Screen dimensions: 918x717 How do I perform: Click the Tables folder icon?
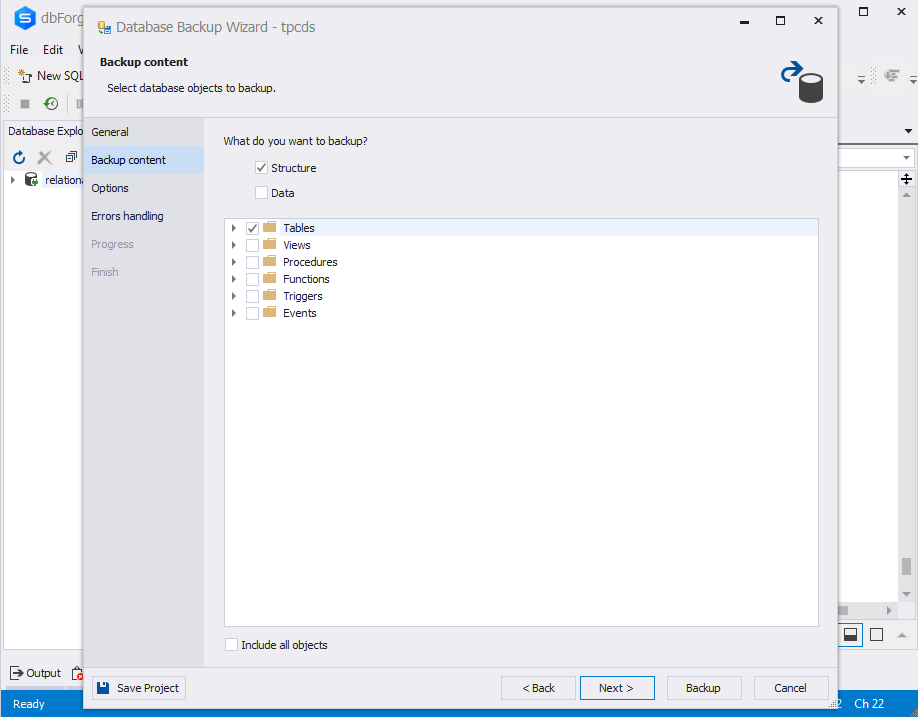pos(269,227)
